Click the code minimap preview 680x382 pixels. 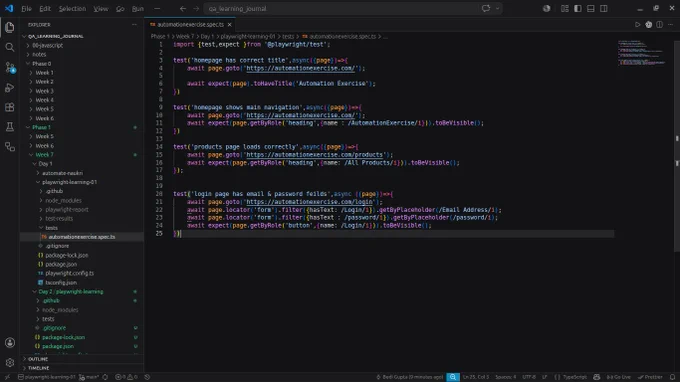coord(642,52)
